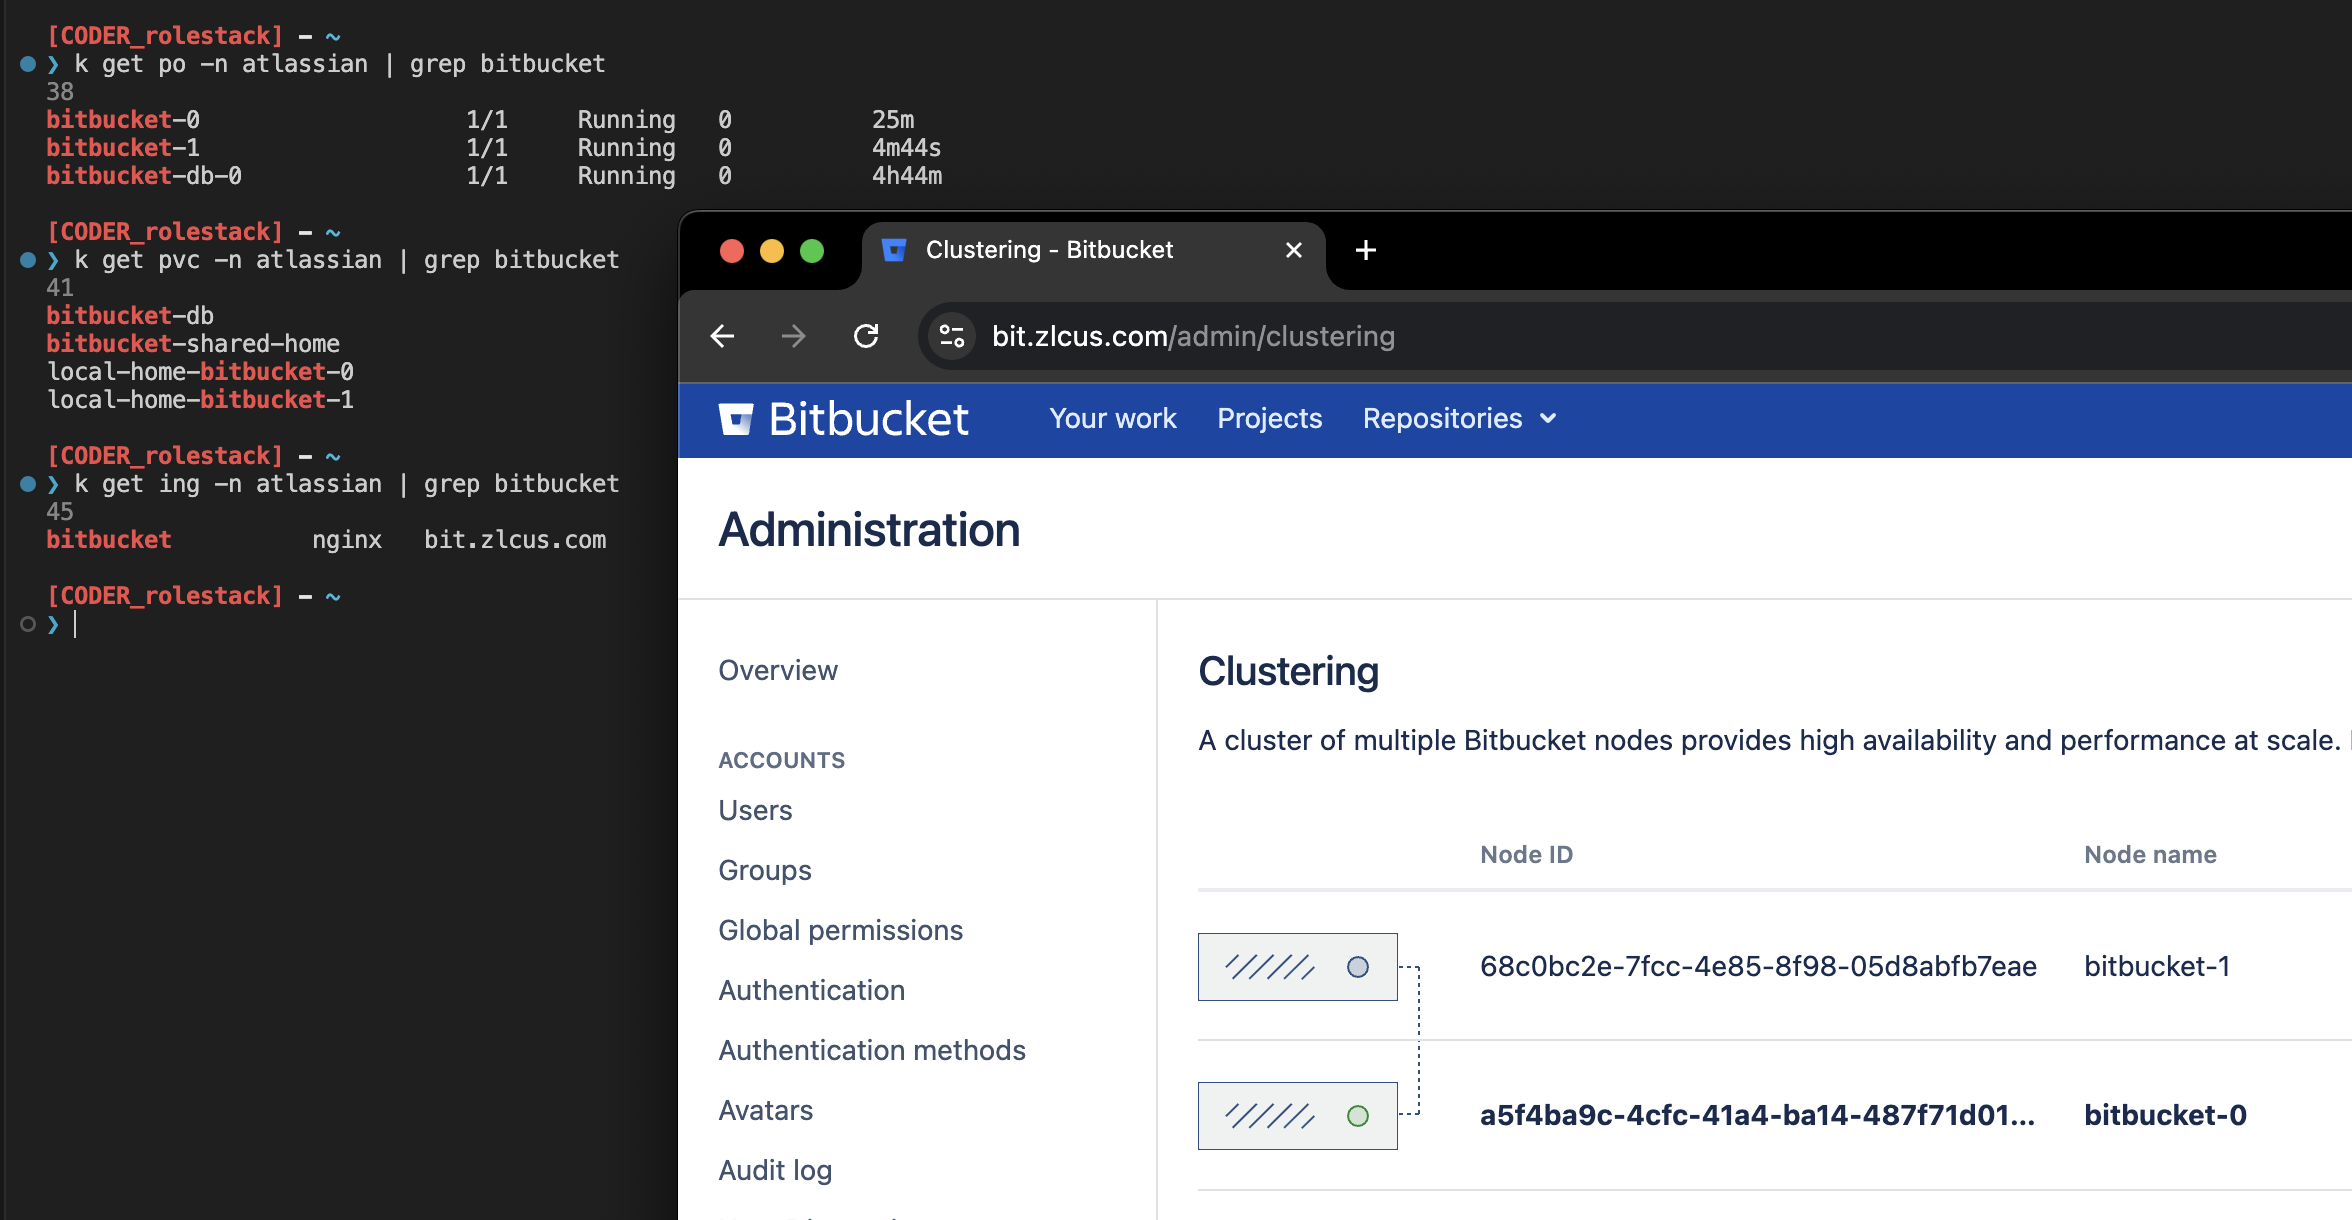This screenshot has height=1220, width=2352.
Task: Click the ACCOUNTS sidebar section label
Action: (x=781, y=760)
